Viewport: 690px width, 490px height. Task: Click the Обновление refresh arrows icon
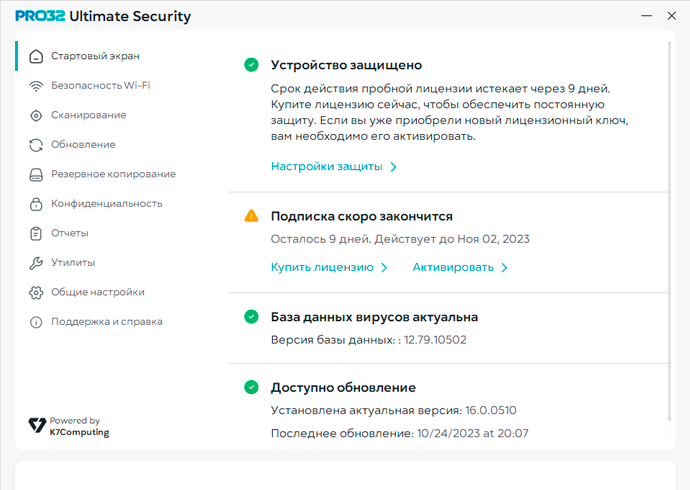[36, 145]
